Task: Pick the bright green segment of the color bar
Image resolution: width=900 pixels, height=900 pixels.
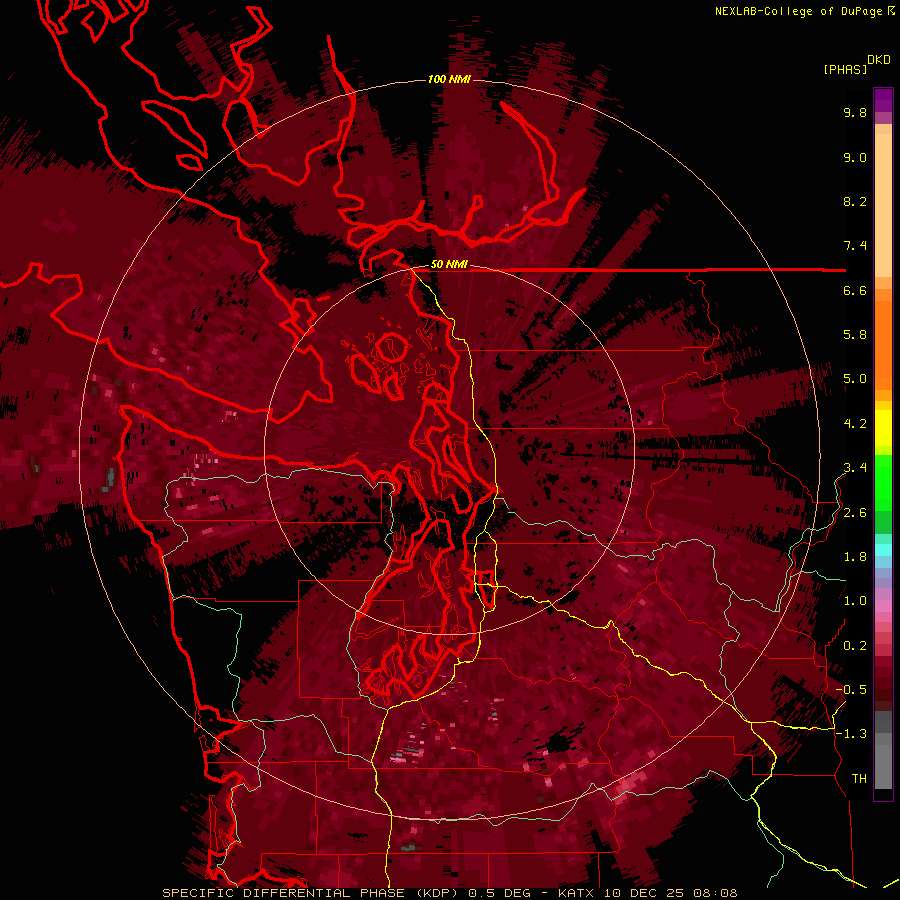Action: [883, 482]
